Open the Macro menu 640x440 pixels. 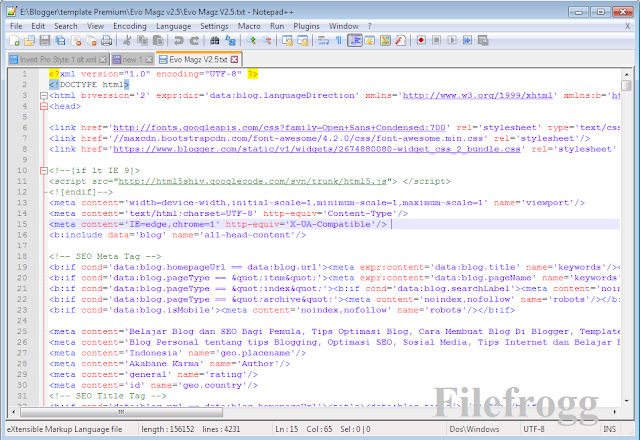[249, 26]
